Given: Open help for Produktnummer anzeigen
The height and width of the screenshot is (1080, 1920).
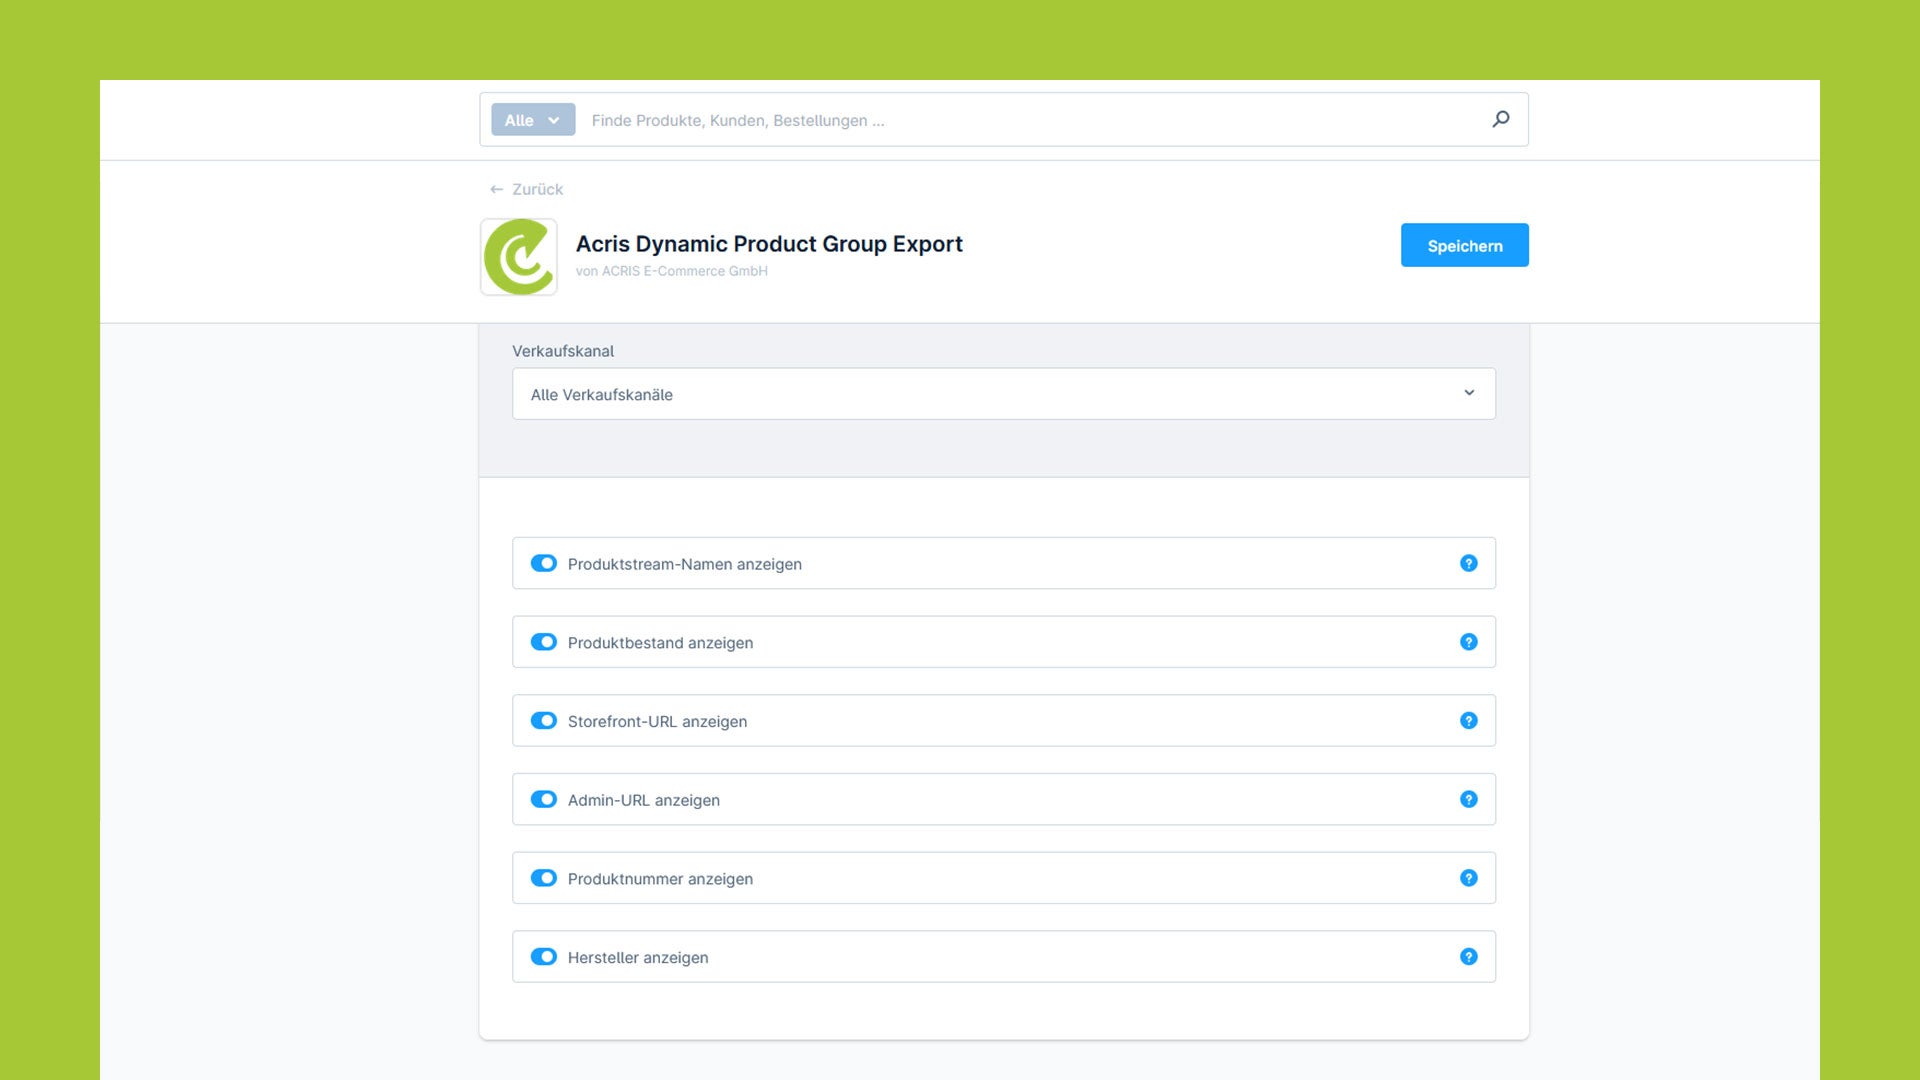Looking at the screenshot, I should 1468,878.
